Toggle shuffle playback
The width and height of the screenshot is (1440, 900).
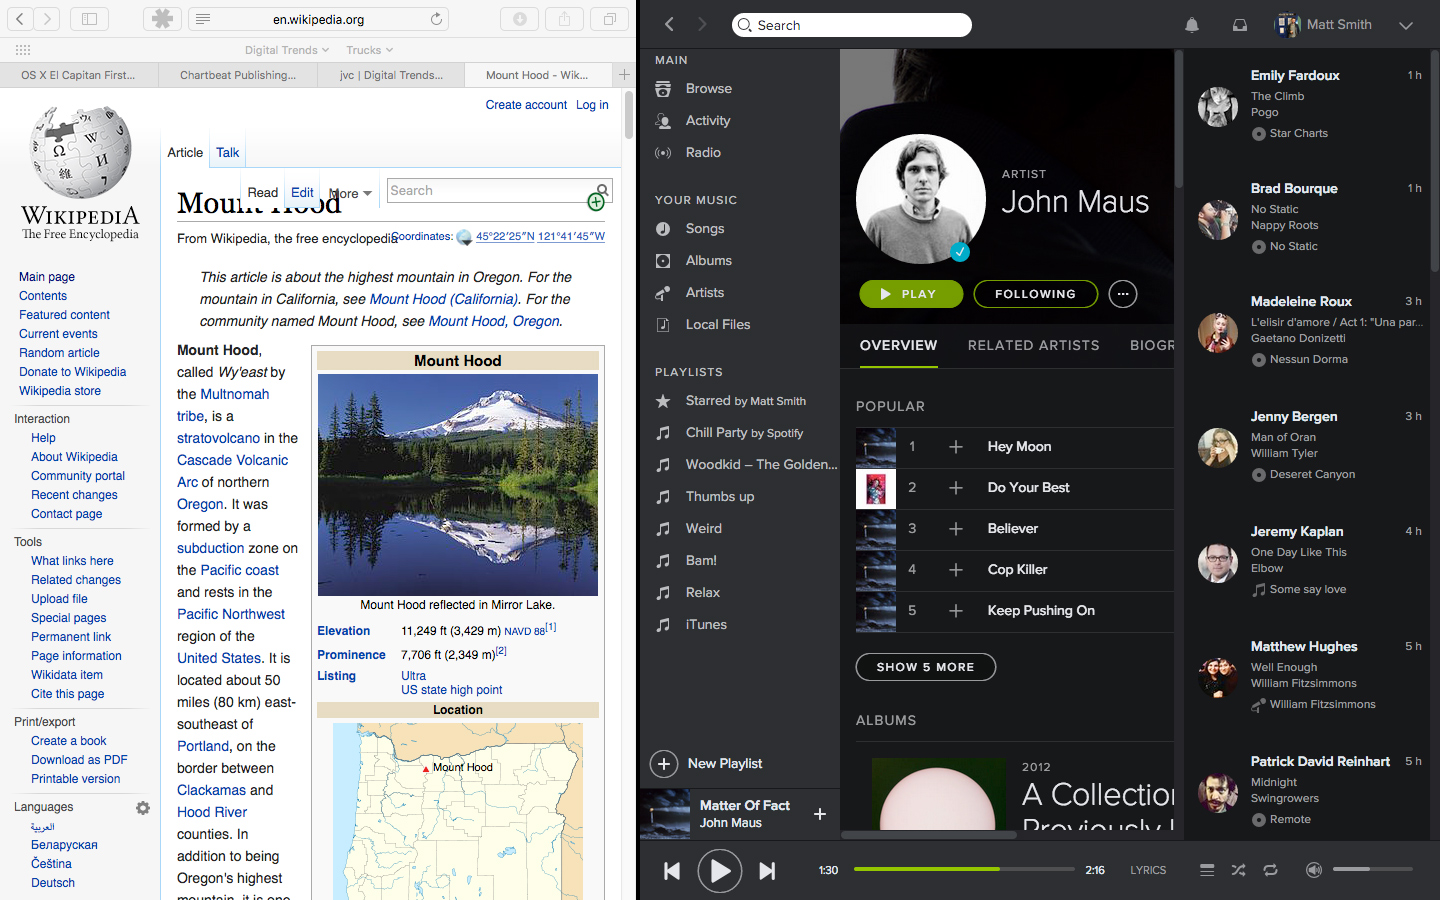click(x=1238, y=870)
